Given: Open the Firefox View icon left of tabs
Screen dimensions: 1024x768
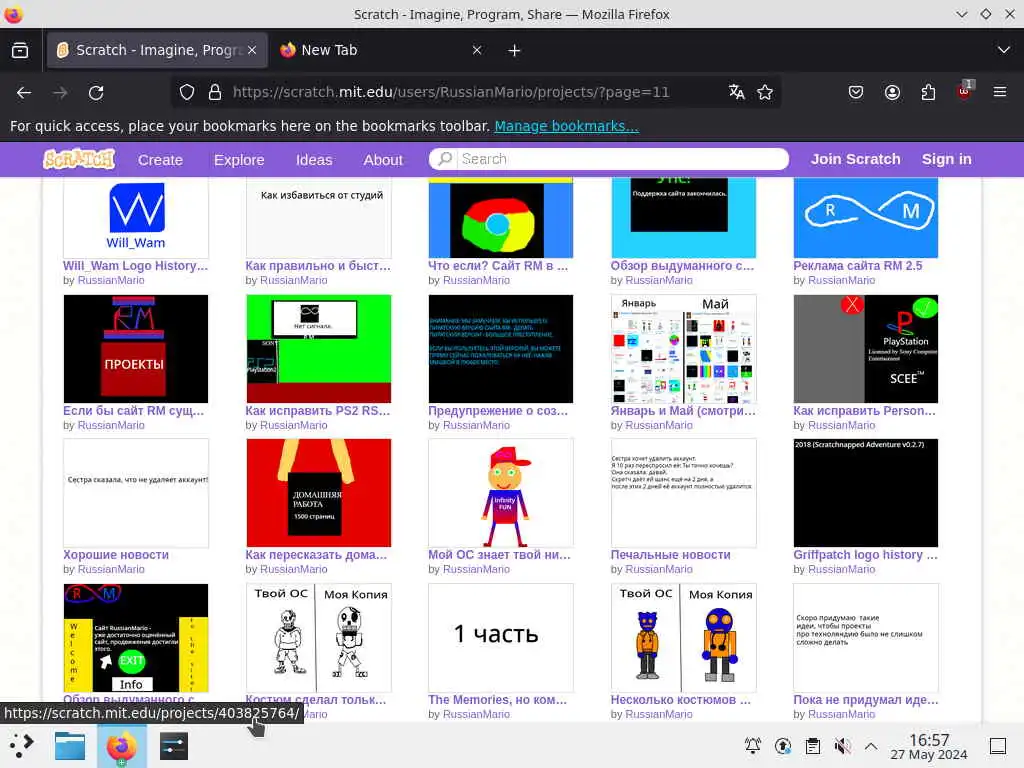Looking at the screenshot, I should (20, 50).
